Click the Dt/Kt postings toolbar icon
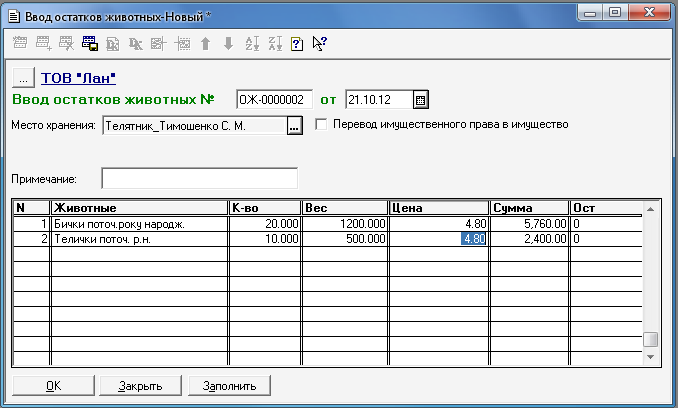Screen dimensions: 678x408 (x=113, y=44)
